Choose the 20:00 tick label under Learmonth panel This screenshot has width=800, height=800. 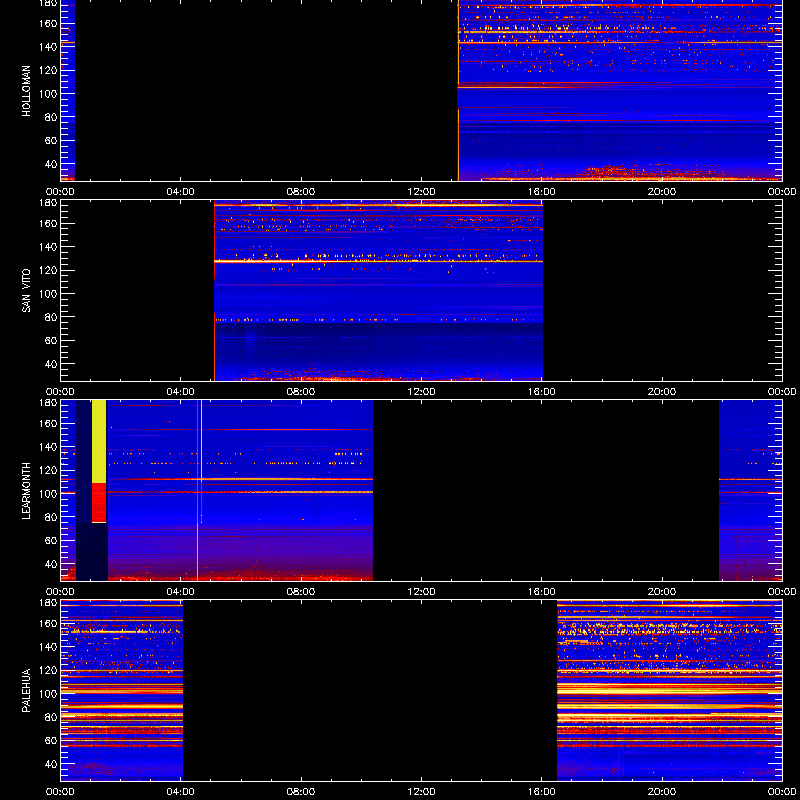662,592
